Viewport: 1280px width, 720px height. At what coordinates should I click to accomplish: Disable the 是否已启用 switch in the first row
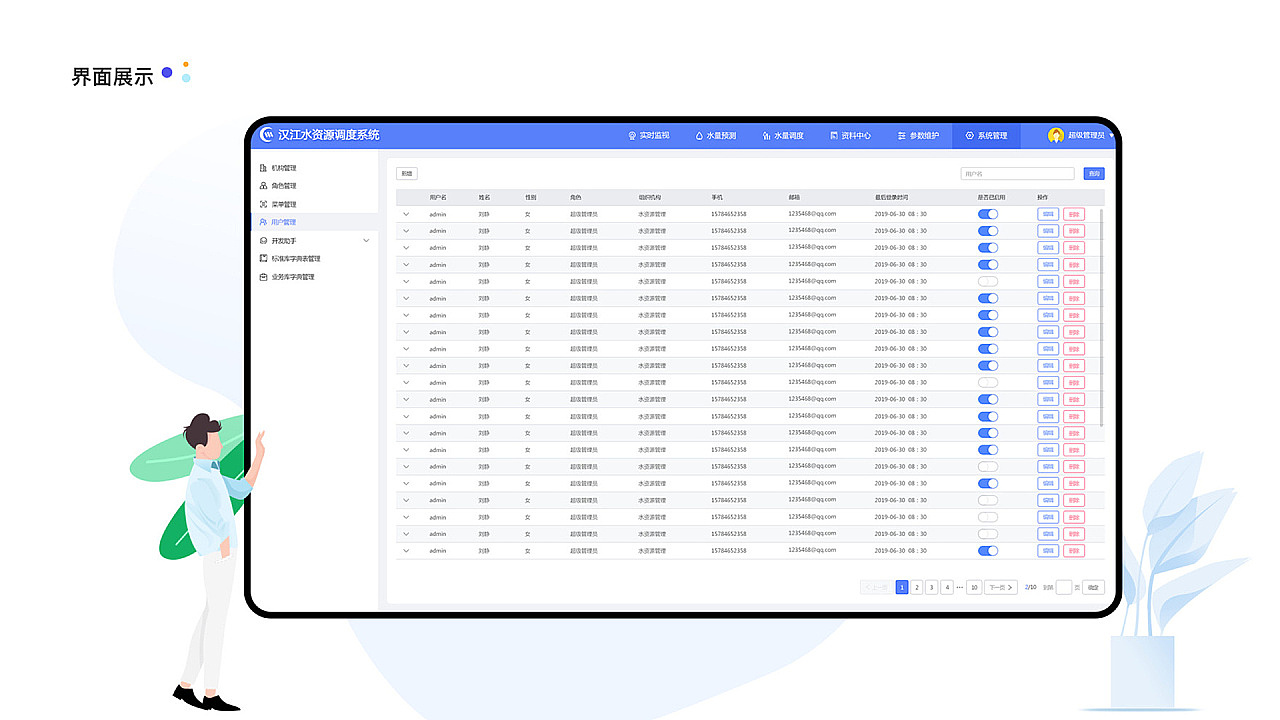pos(988,214)
